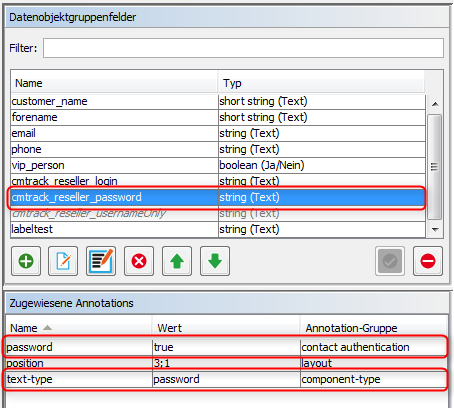Toggle sort arrow on annotations Name column

47,328
